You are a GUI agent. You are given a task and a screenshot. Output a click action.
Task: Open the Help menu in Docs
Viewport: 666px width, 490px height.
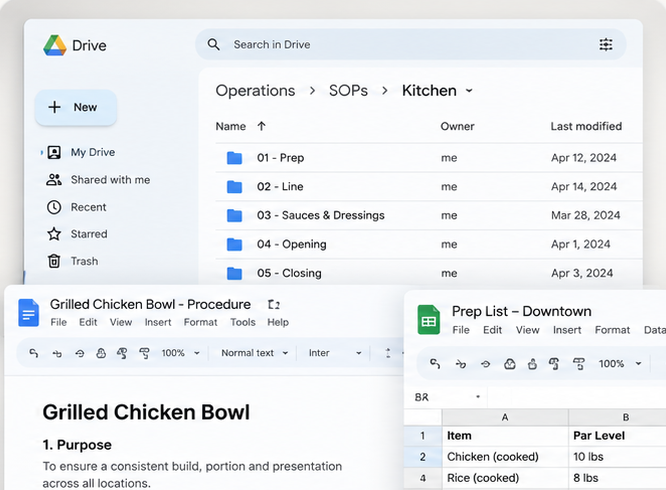[278, 322]
